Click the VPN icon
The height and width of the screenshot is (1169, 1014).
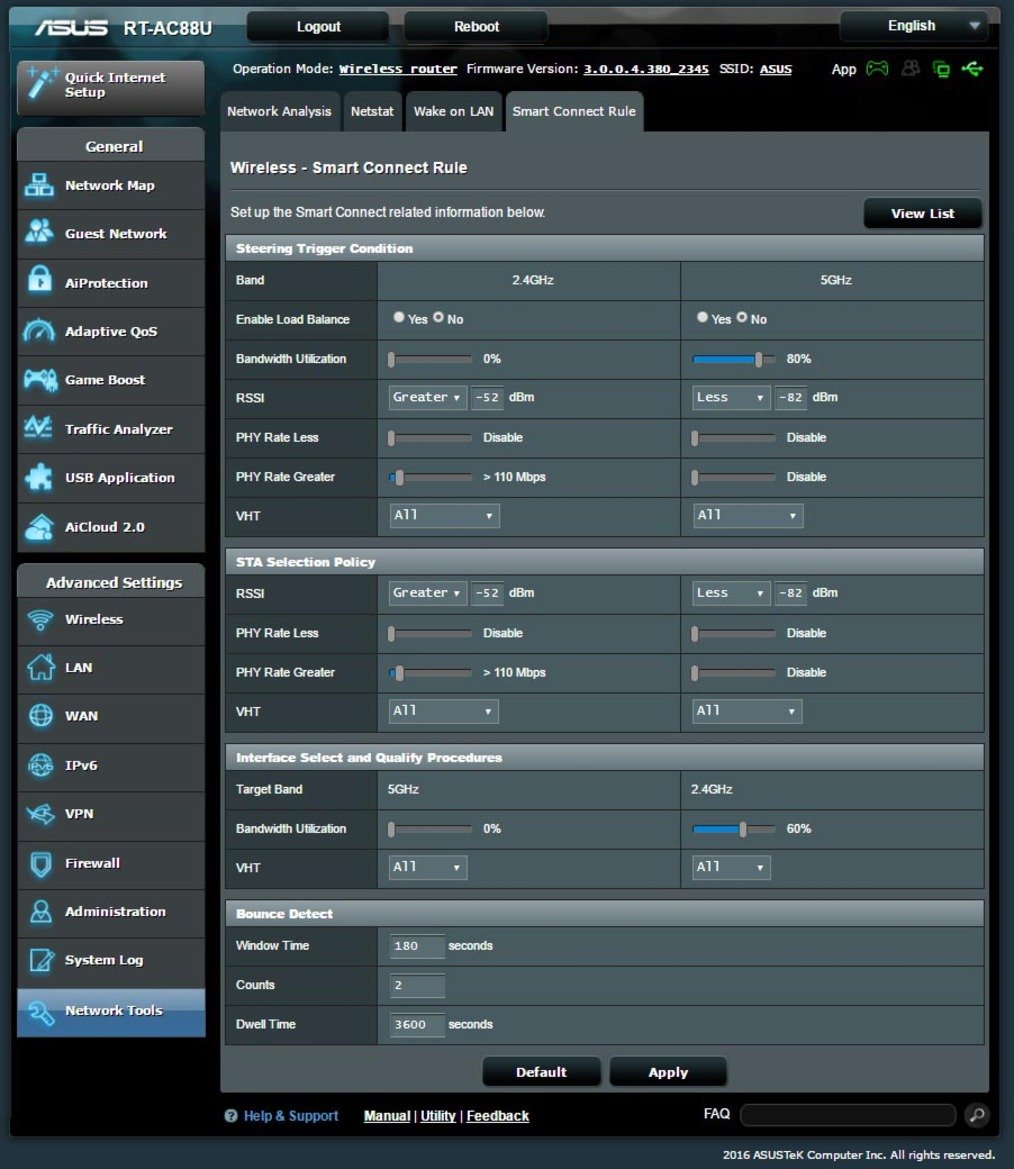(x=40, y=813)
